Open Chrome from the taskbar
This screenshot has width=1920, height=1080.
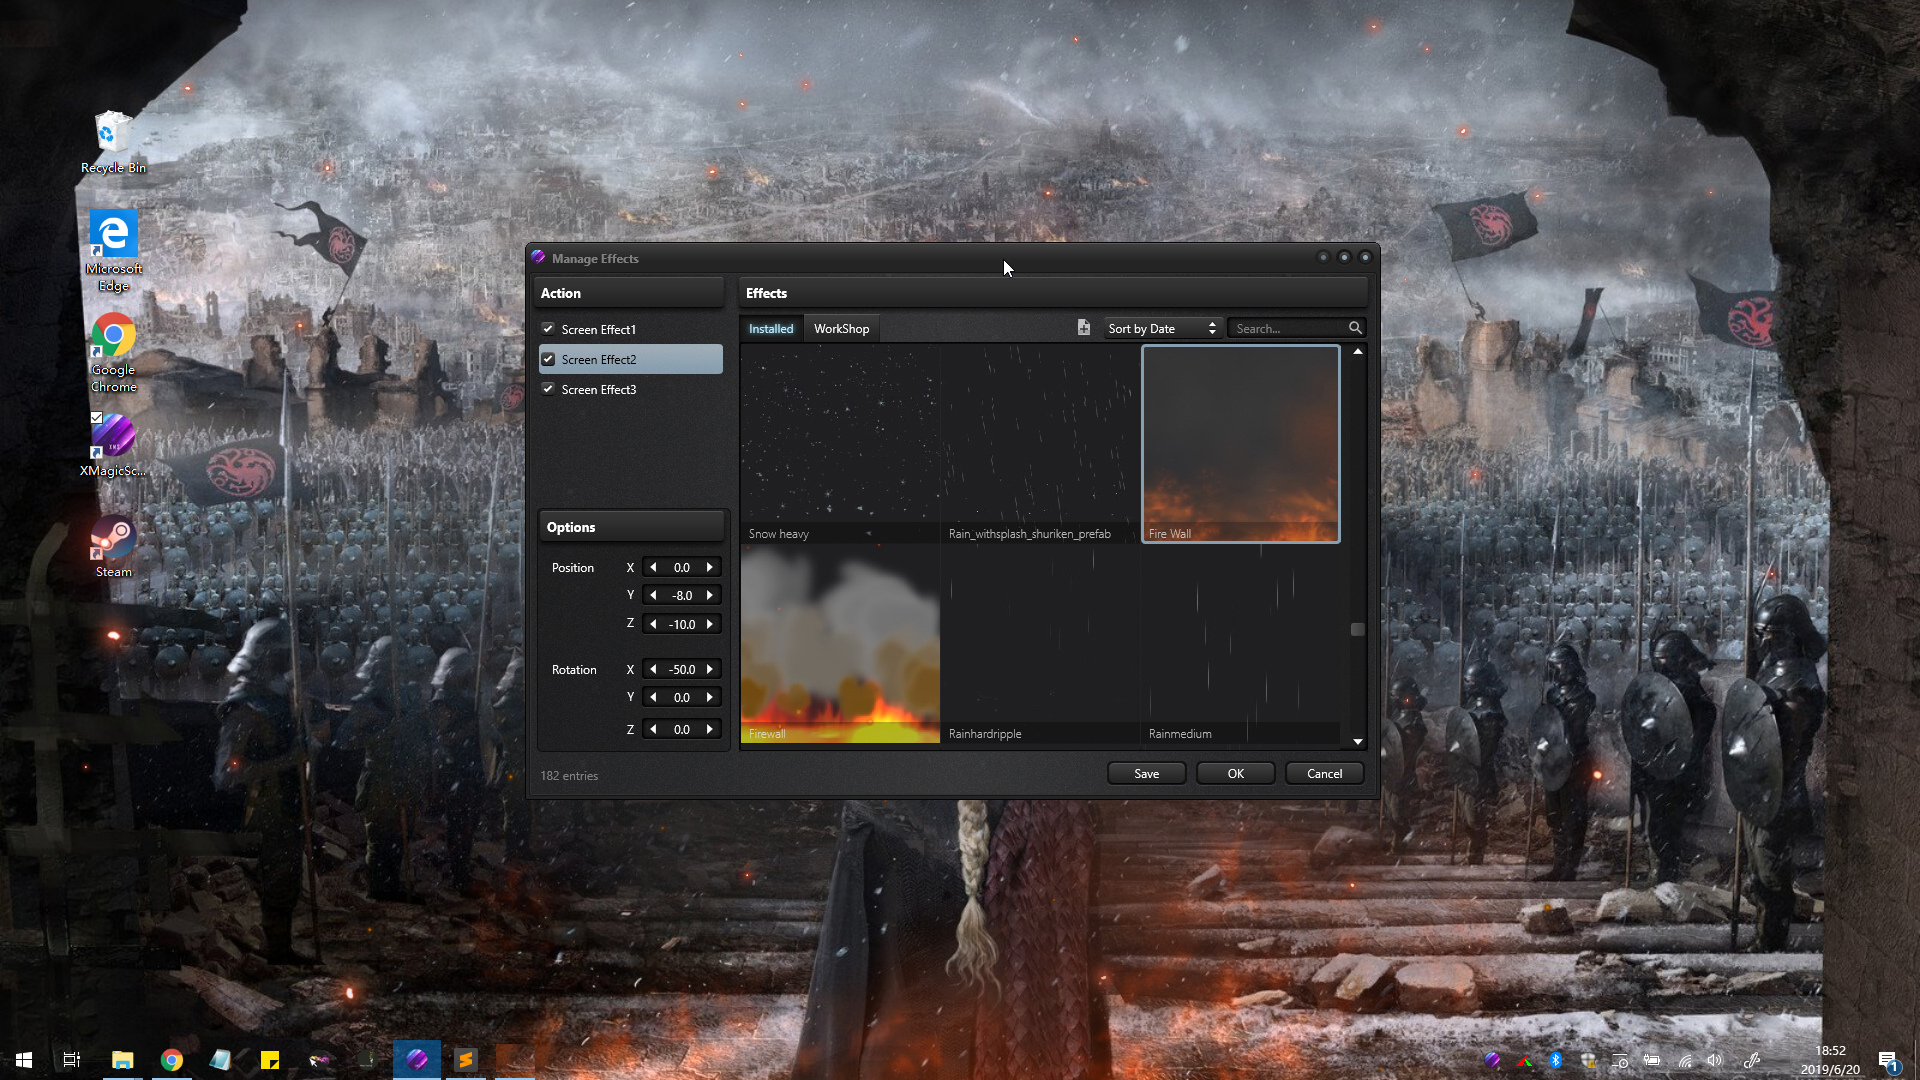[x=172, y=1060]
